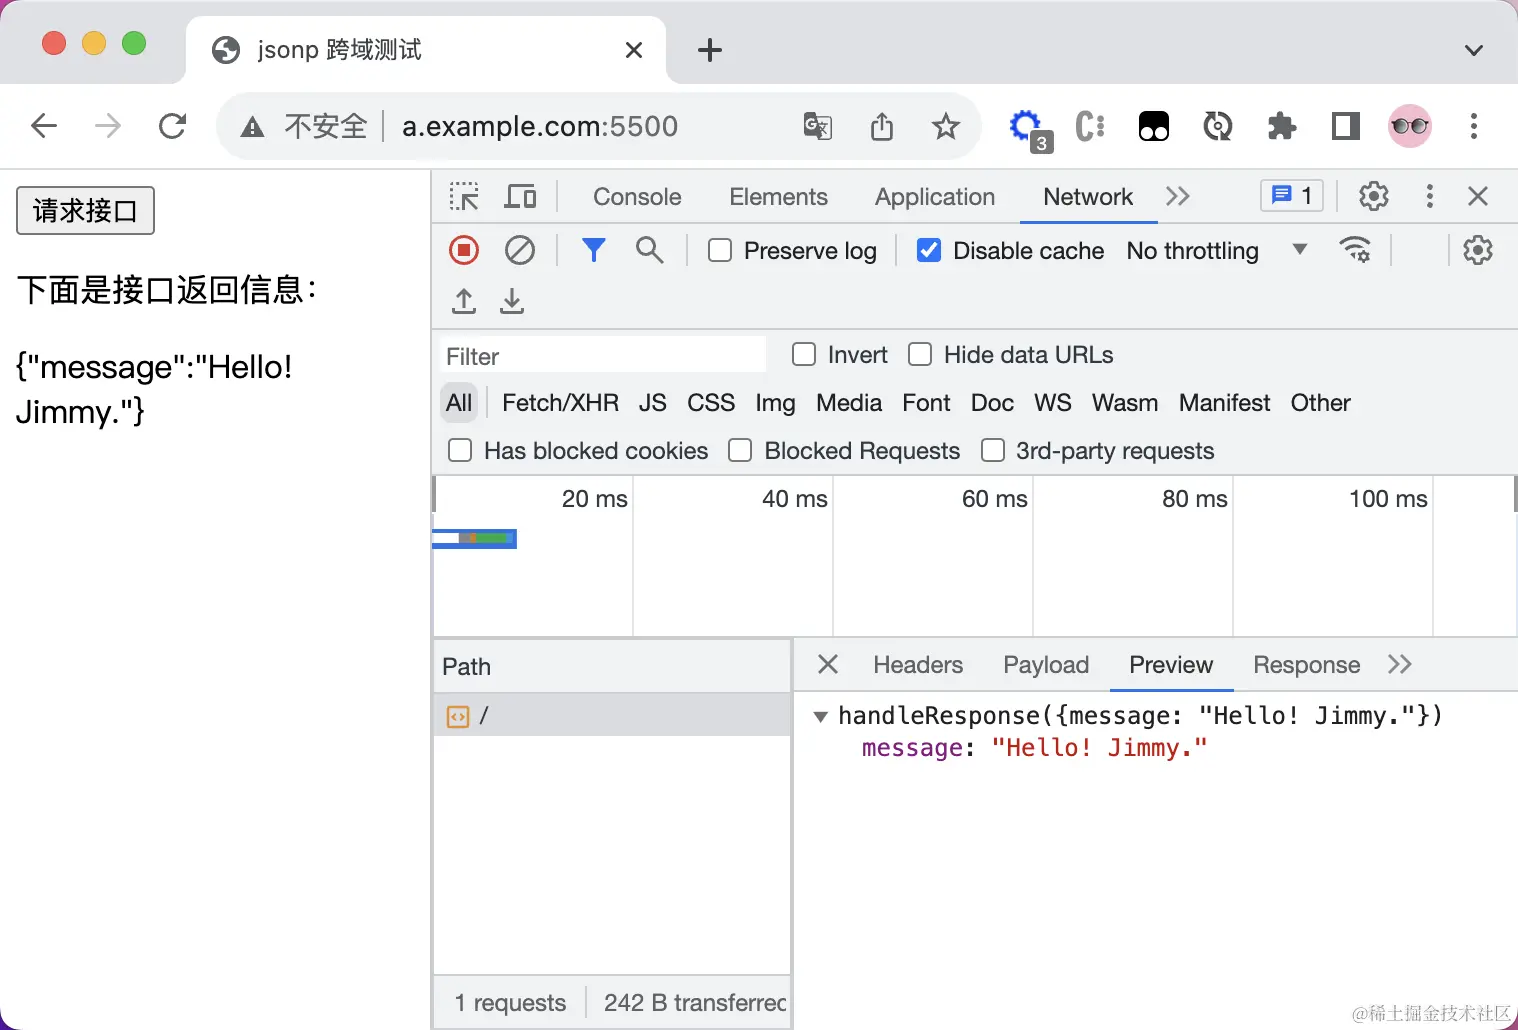Image resolution: width=1518 pixels, height=1030 pixels.
Task: Filter requests by JS
Action: (x=653, y=402)
